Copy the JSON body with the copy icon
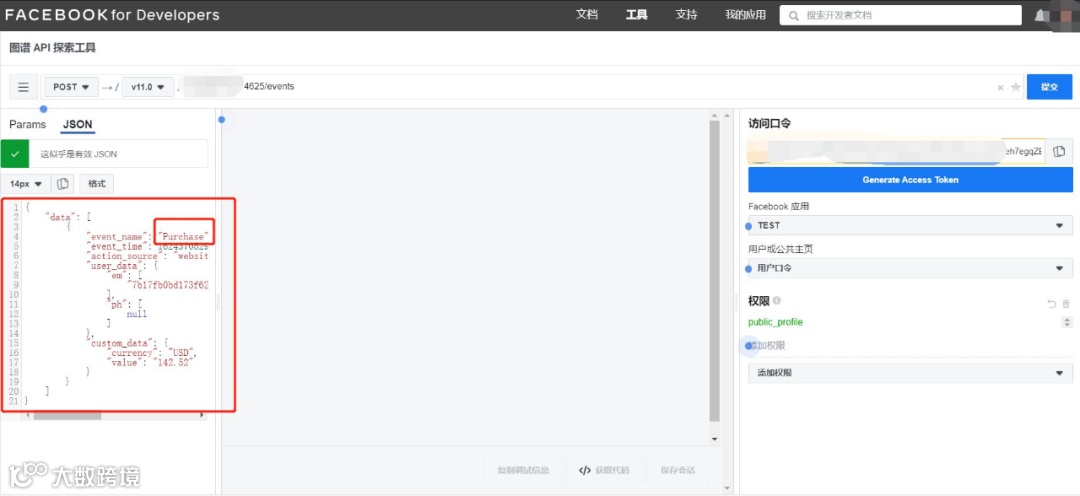 tap(63, 184)
